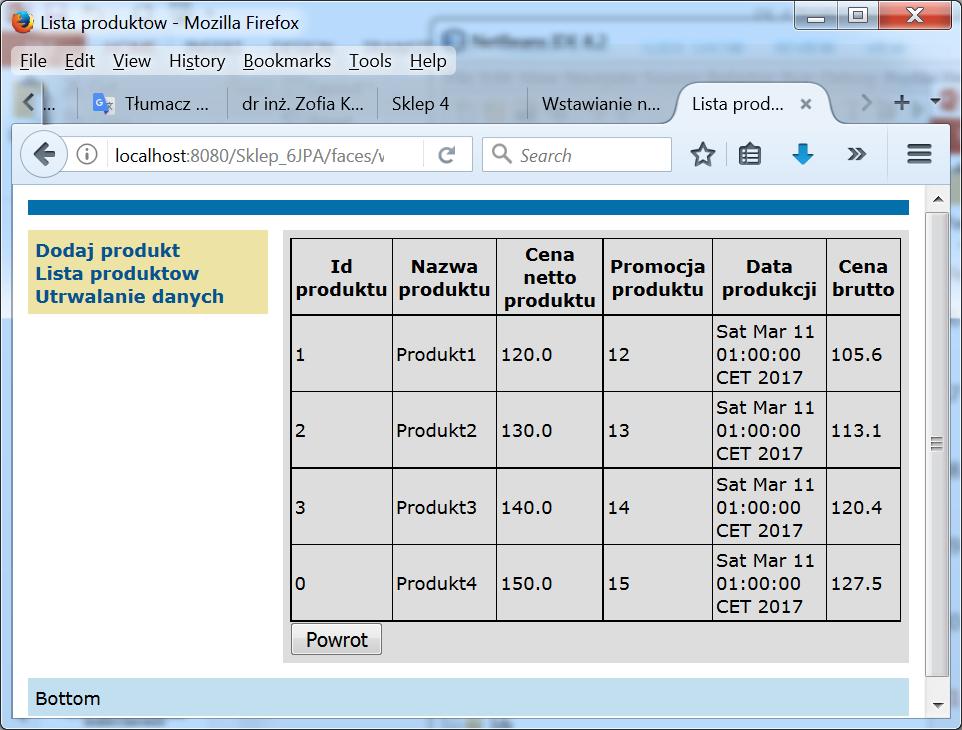
Task: Click net price 120.0 cell
Action: coord(549,354)
